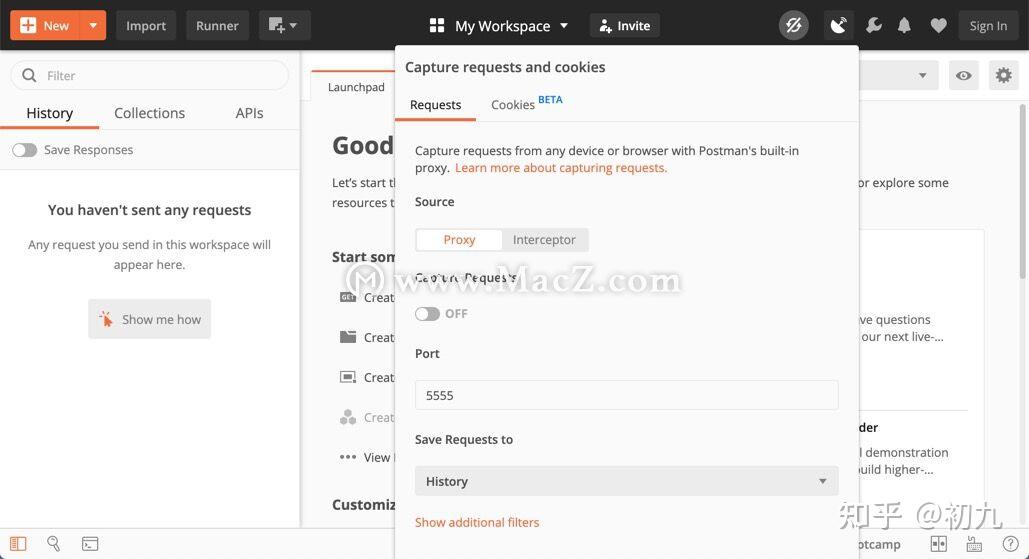Click the Sign In button

click(x=988, y=26)
